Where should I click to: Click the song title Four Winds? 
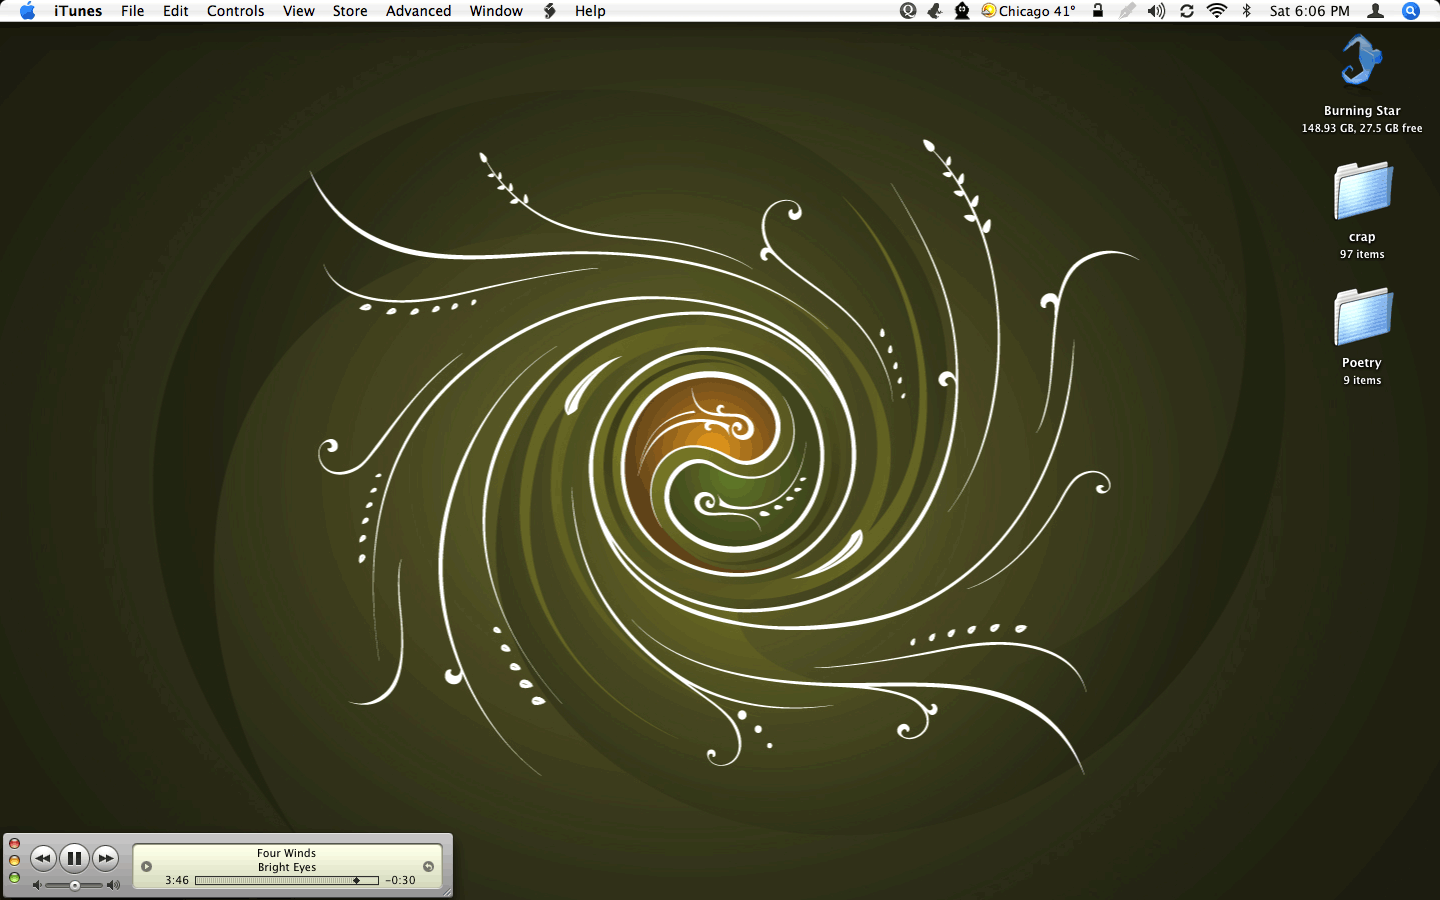[286, 853]
